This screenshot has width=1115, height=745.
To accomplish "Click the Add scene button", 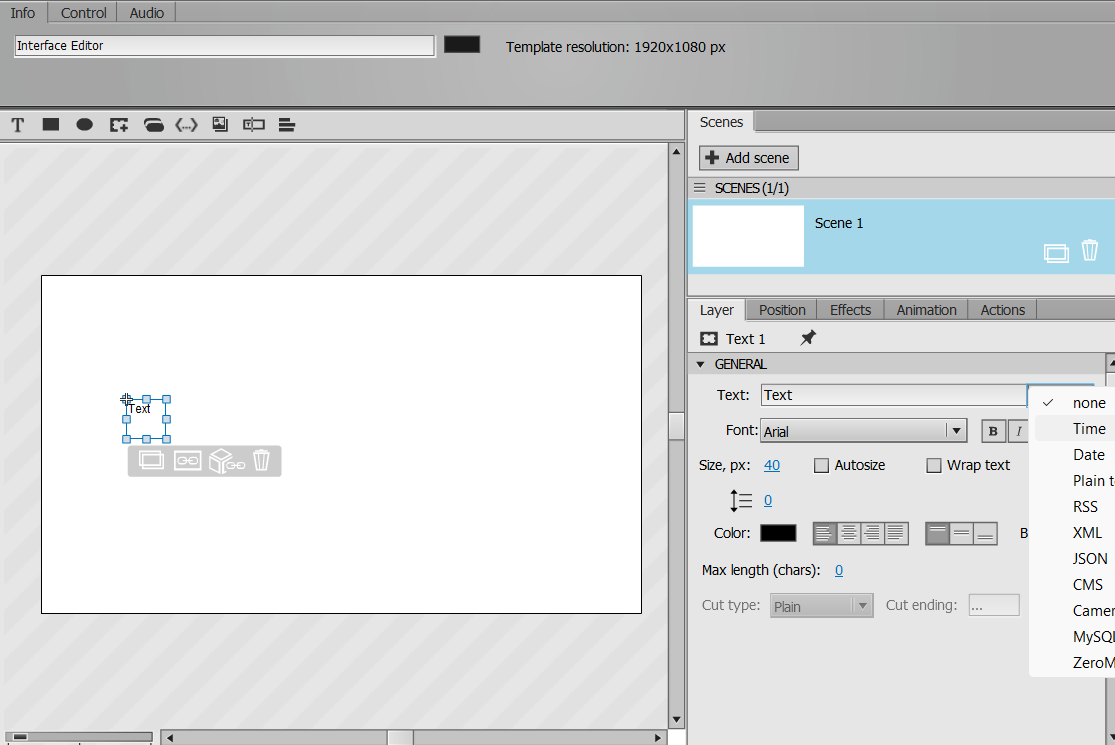I will click(749, 158).
